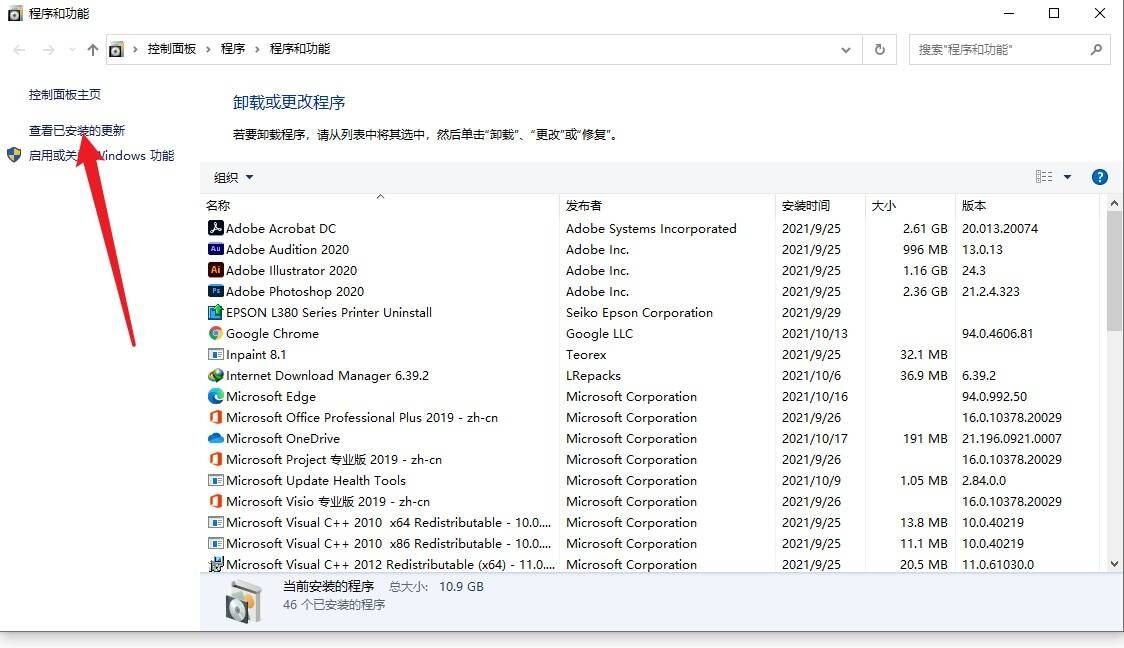Maximize the 程序和功能 window

[x=1054, y=13]
